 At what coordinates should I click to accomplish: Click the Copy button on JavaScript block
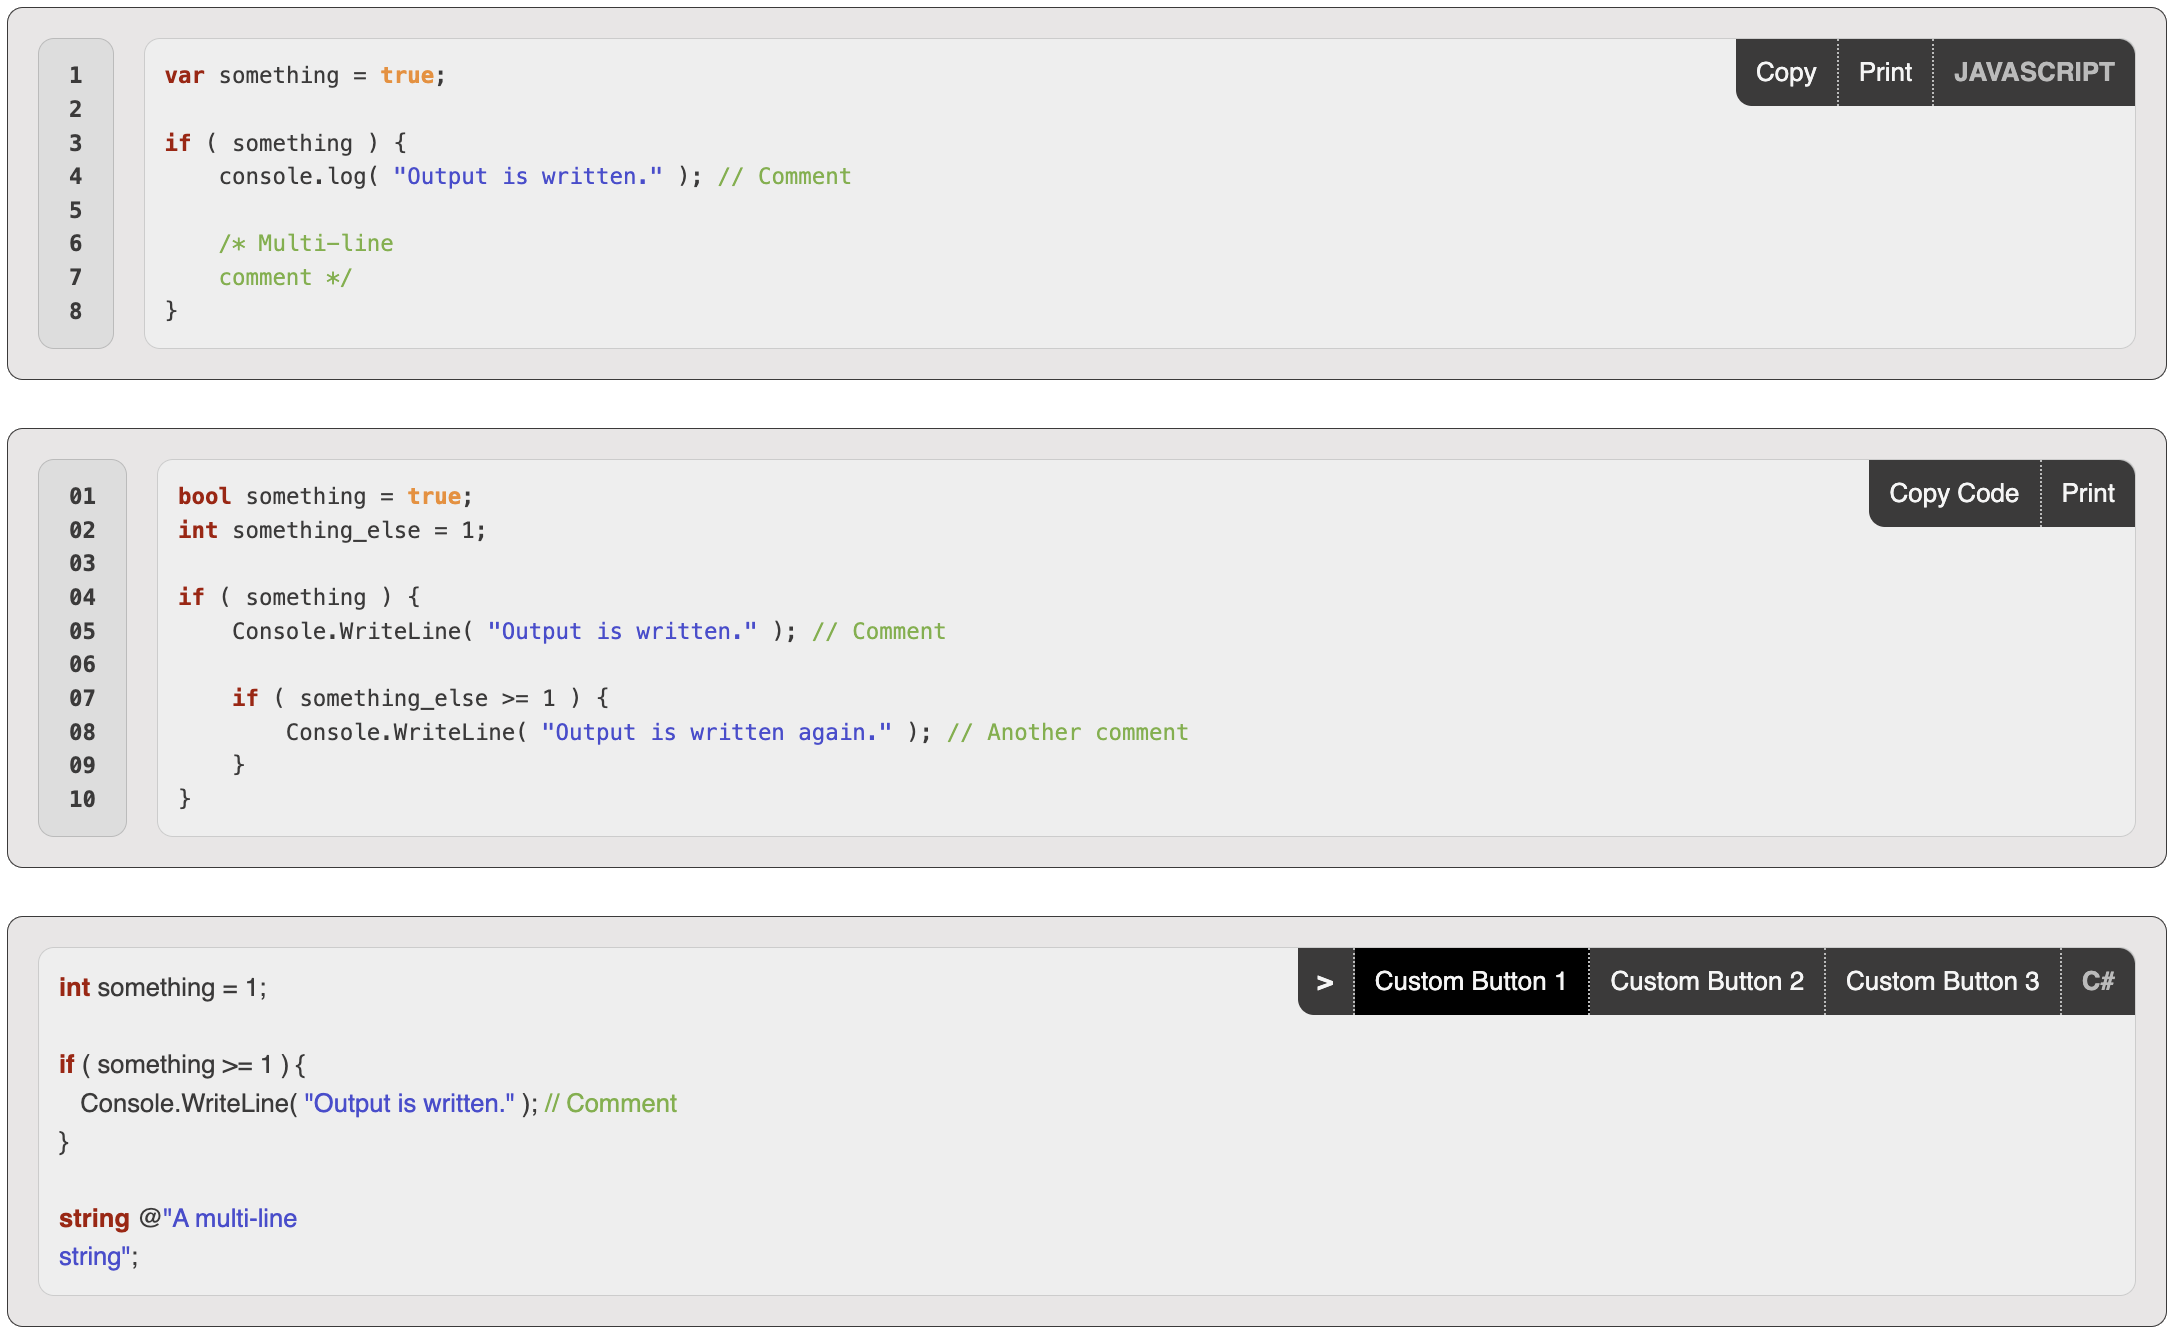tap(1786, 73)
